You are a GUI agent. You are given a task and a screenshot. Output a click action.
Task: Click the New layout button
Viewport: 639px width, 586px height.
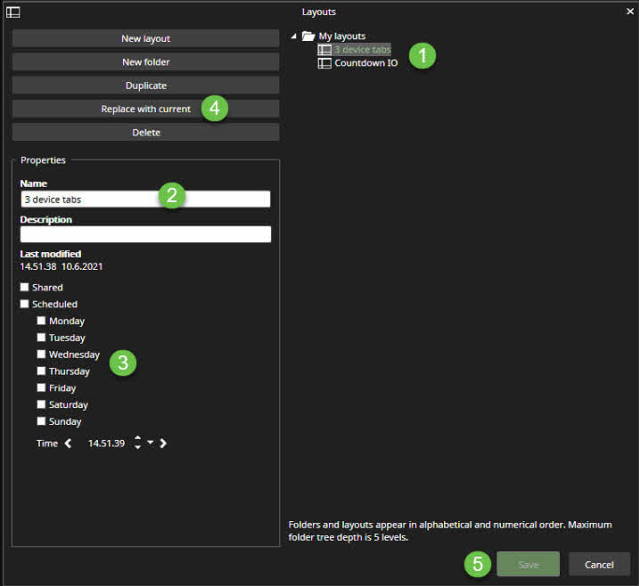(x=145, y=38)
